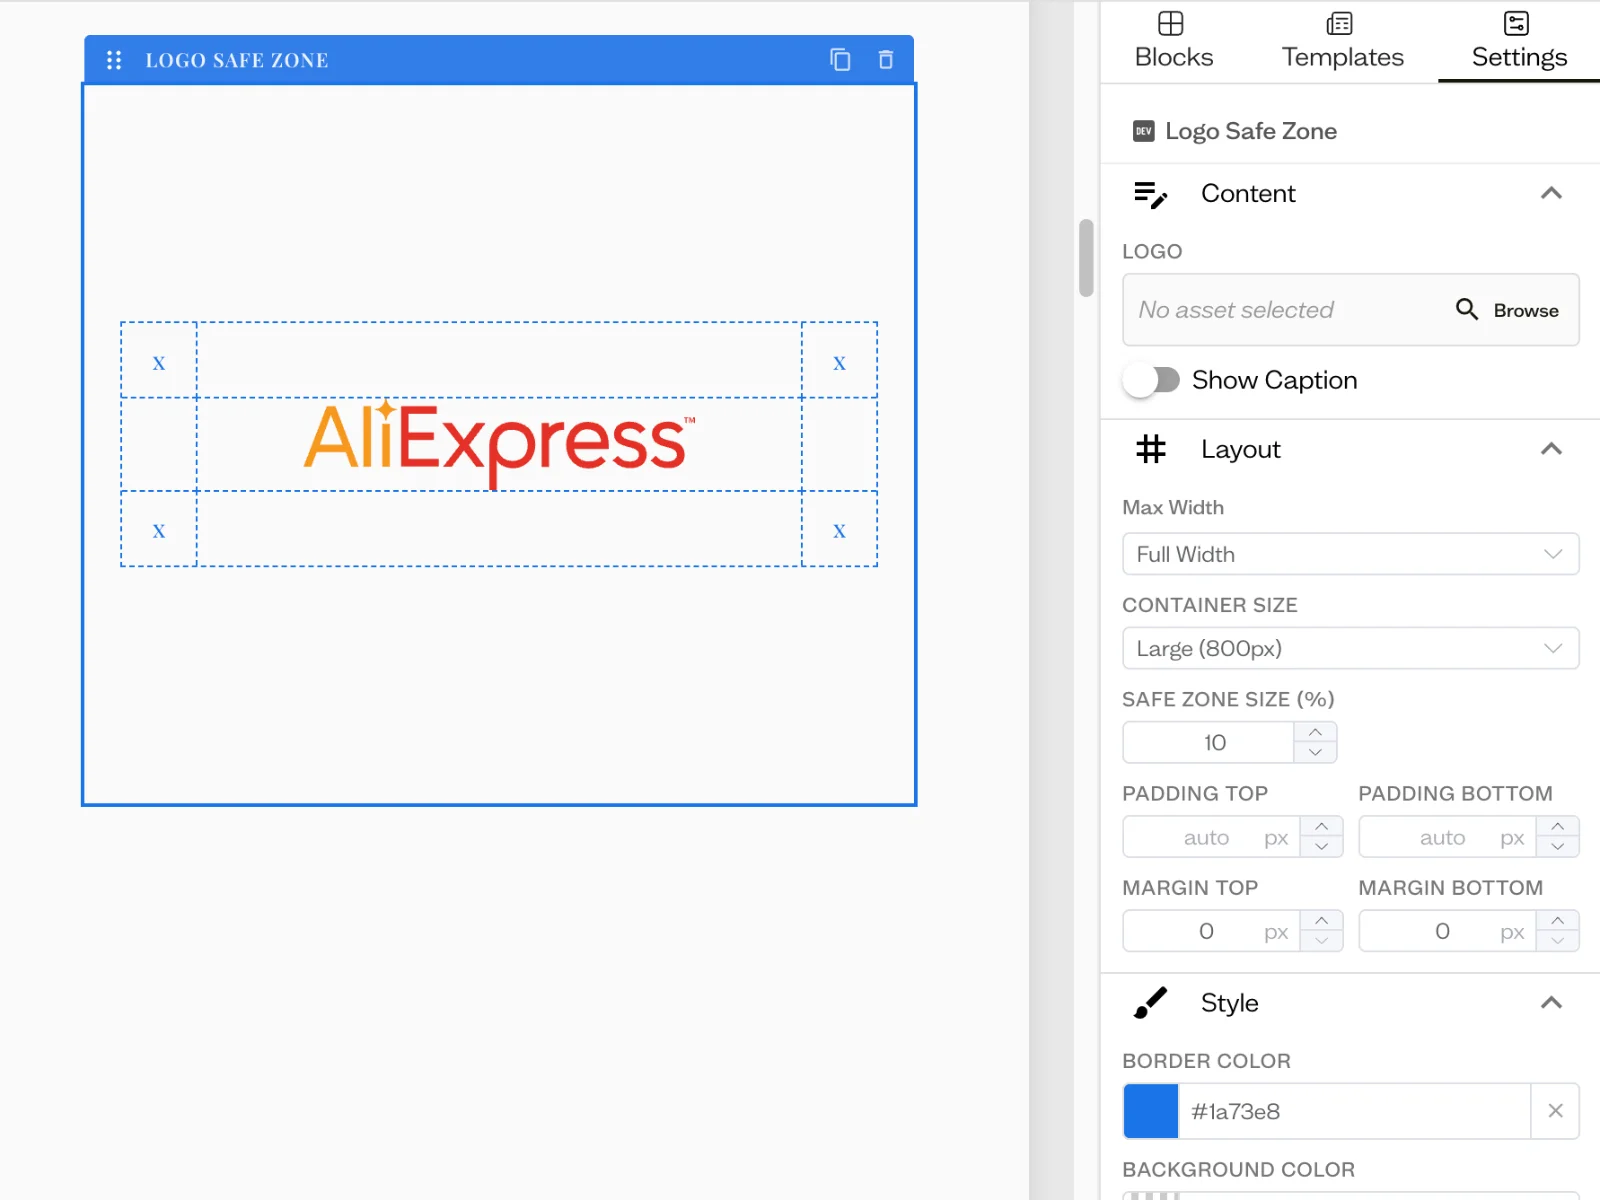The image size is (1600, 1200).
Task: Click the AliExpress logo in the canvas
Action: pos(499,444)
